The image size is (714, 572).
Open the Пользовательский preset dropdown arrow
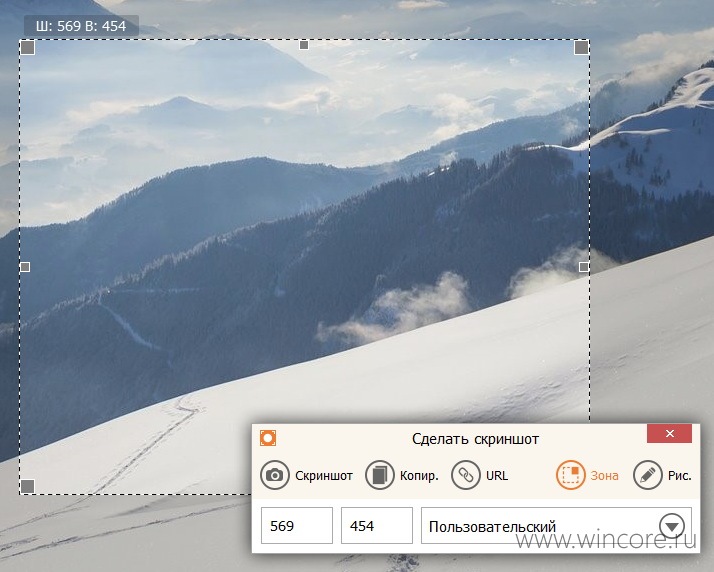click(x=672, y=526)
